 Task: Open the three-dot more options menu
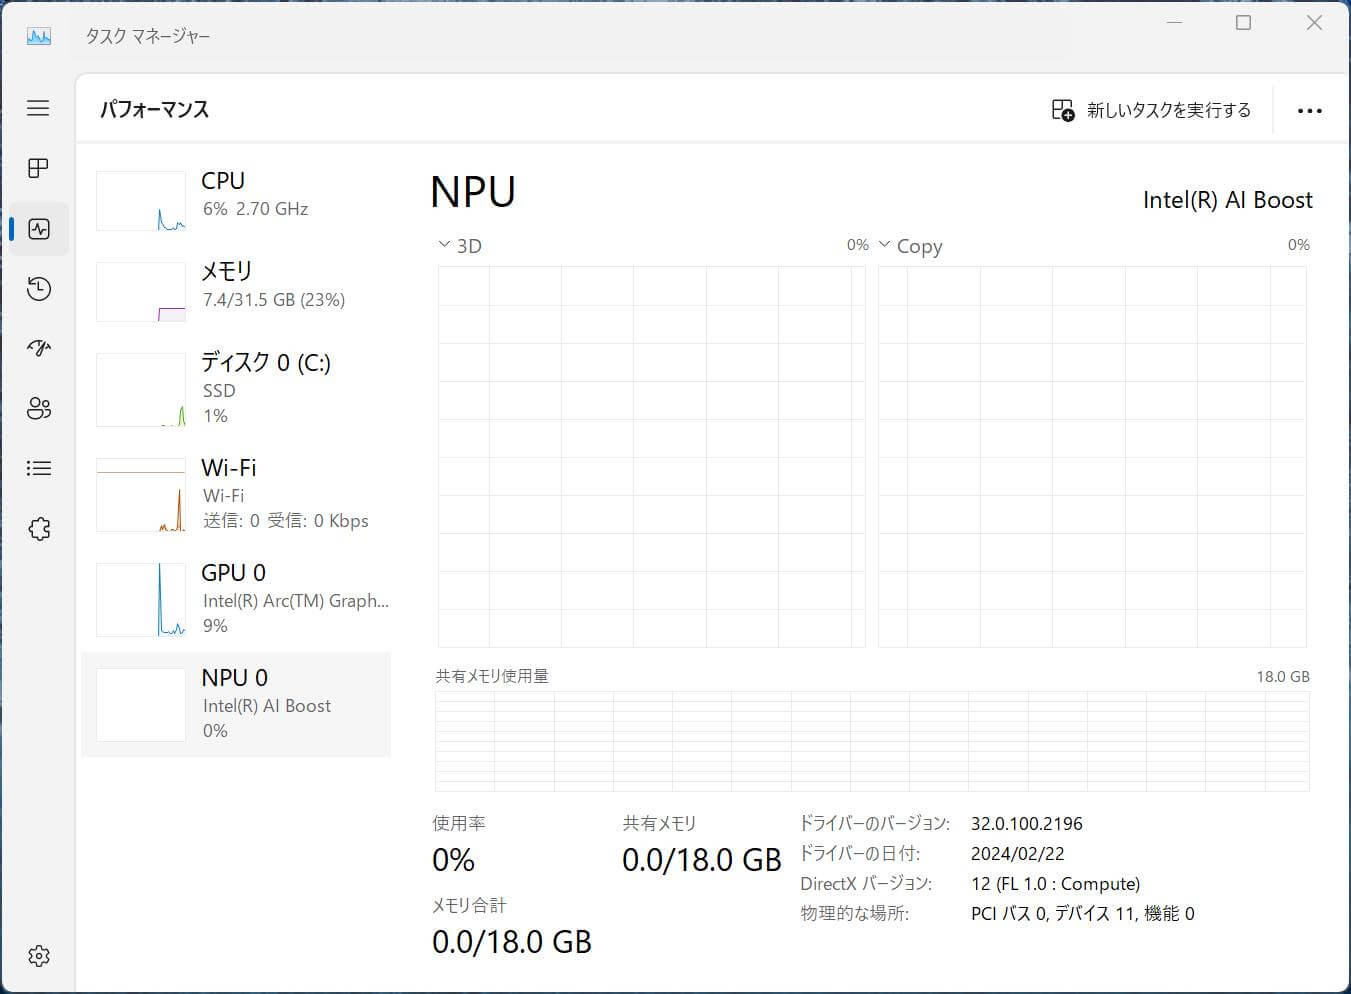pos(1309,111)
